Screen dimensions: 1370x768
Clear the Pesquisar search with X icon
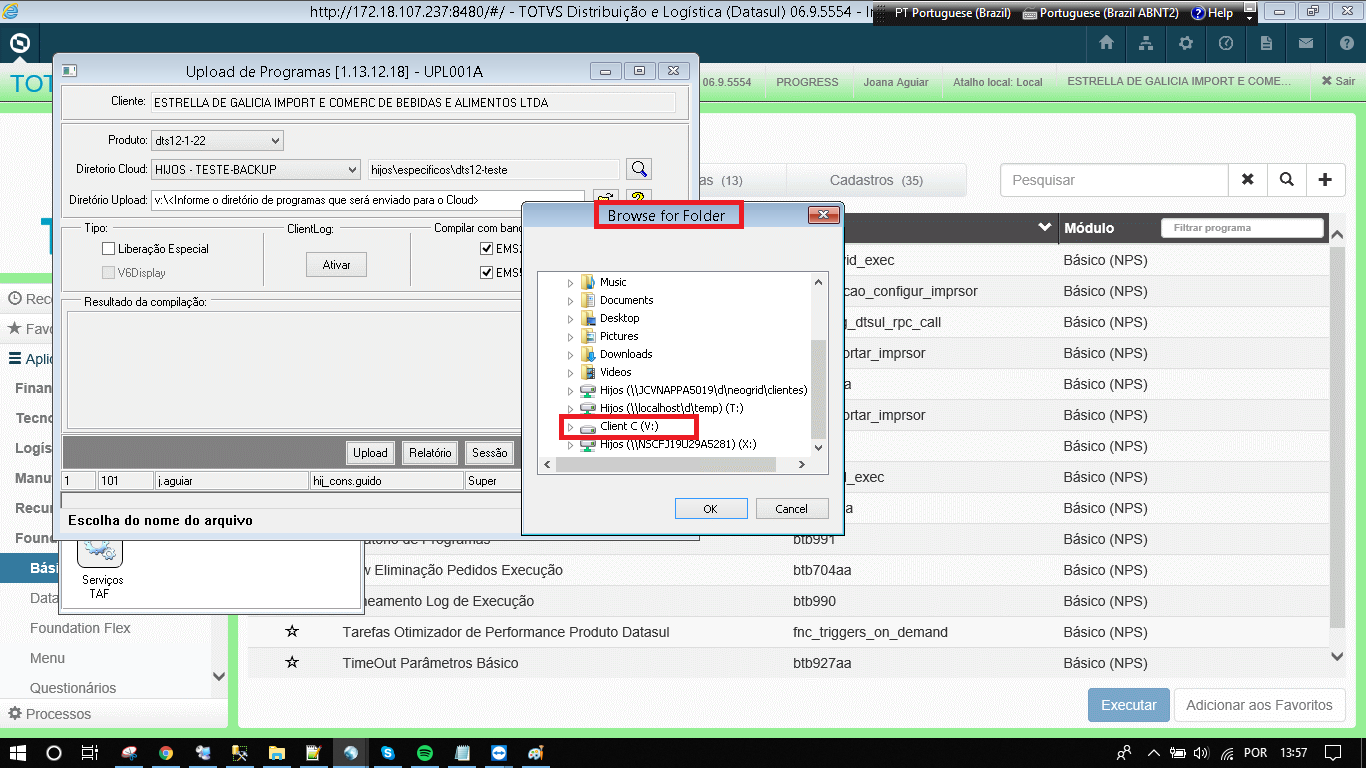point(1247,180)
